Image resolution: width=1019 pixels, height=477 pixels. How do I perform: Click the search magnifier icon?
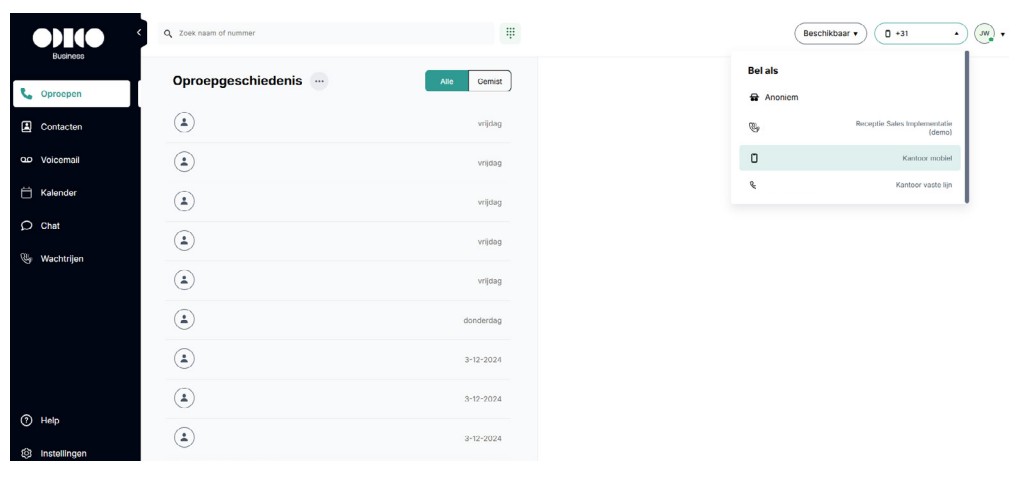coord(168,33)
